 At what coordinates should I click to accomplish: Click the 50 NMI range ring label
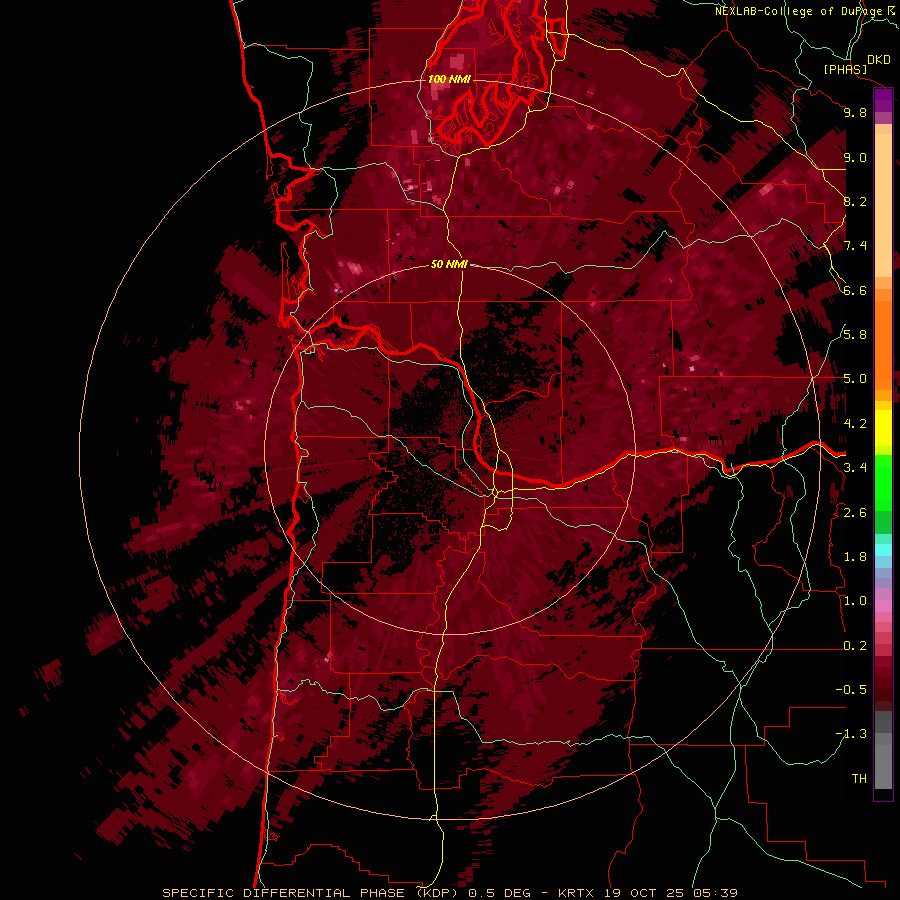449,264
